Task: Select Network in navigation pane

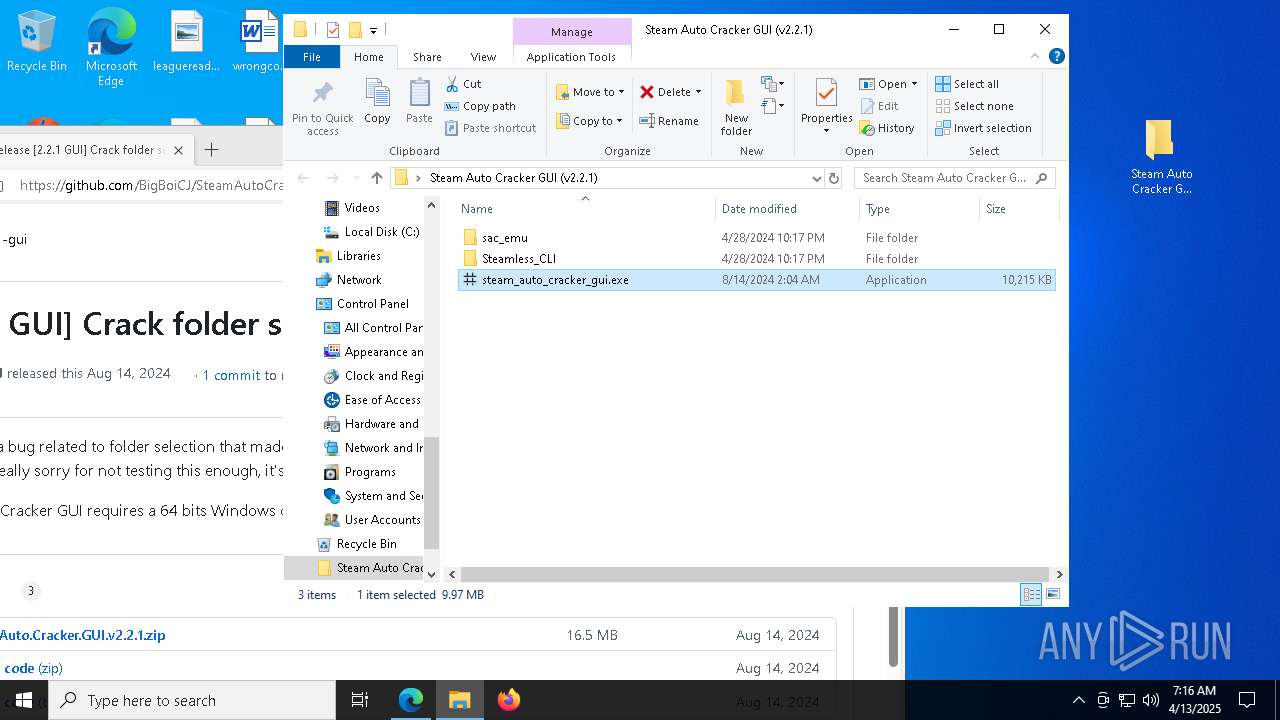Action: 358,280
